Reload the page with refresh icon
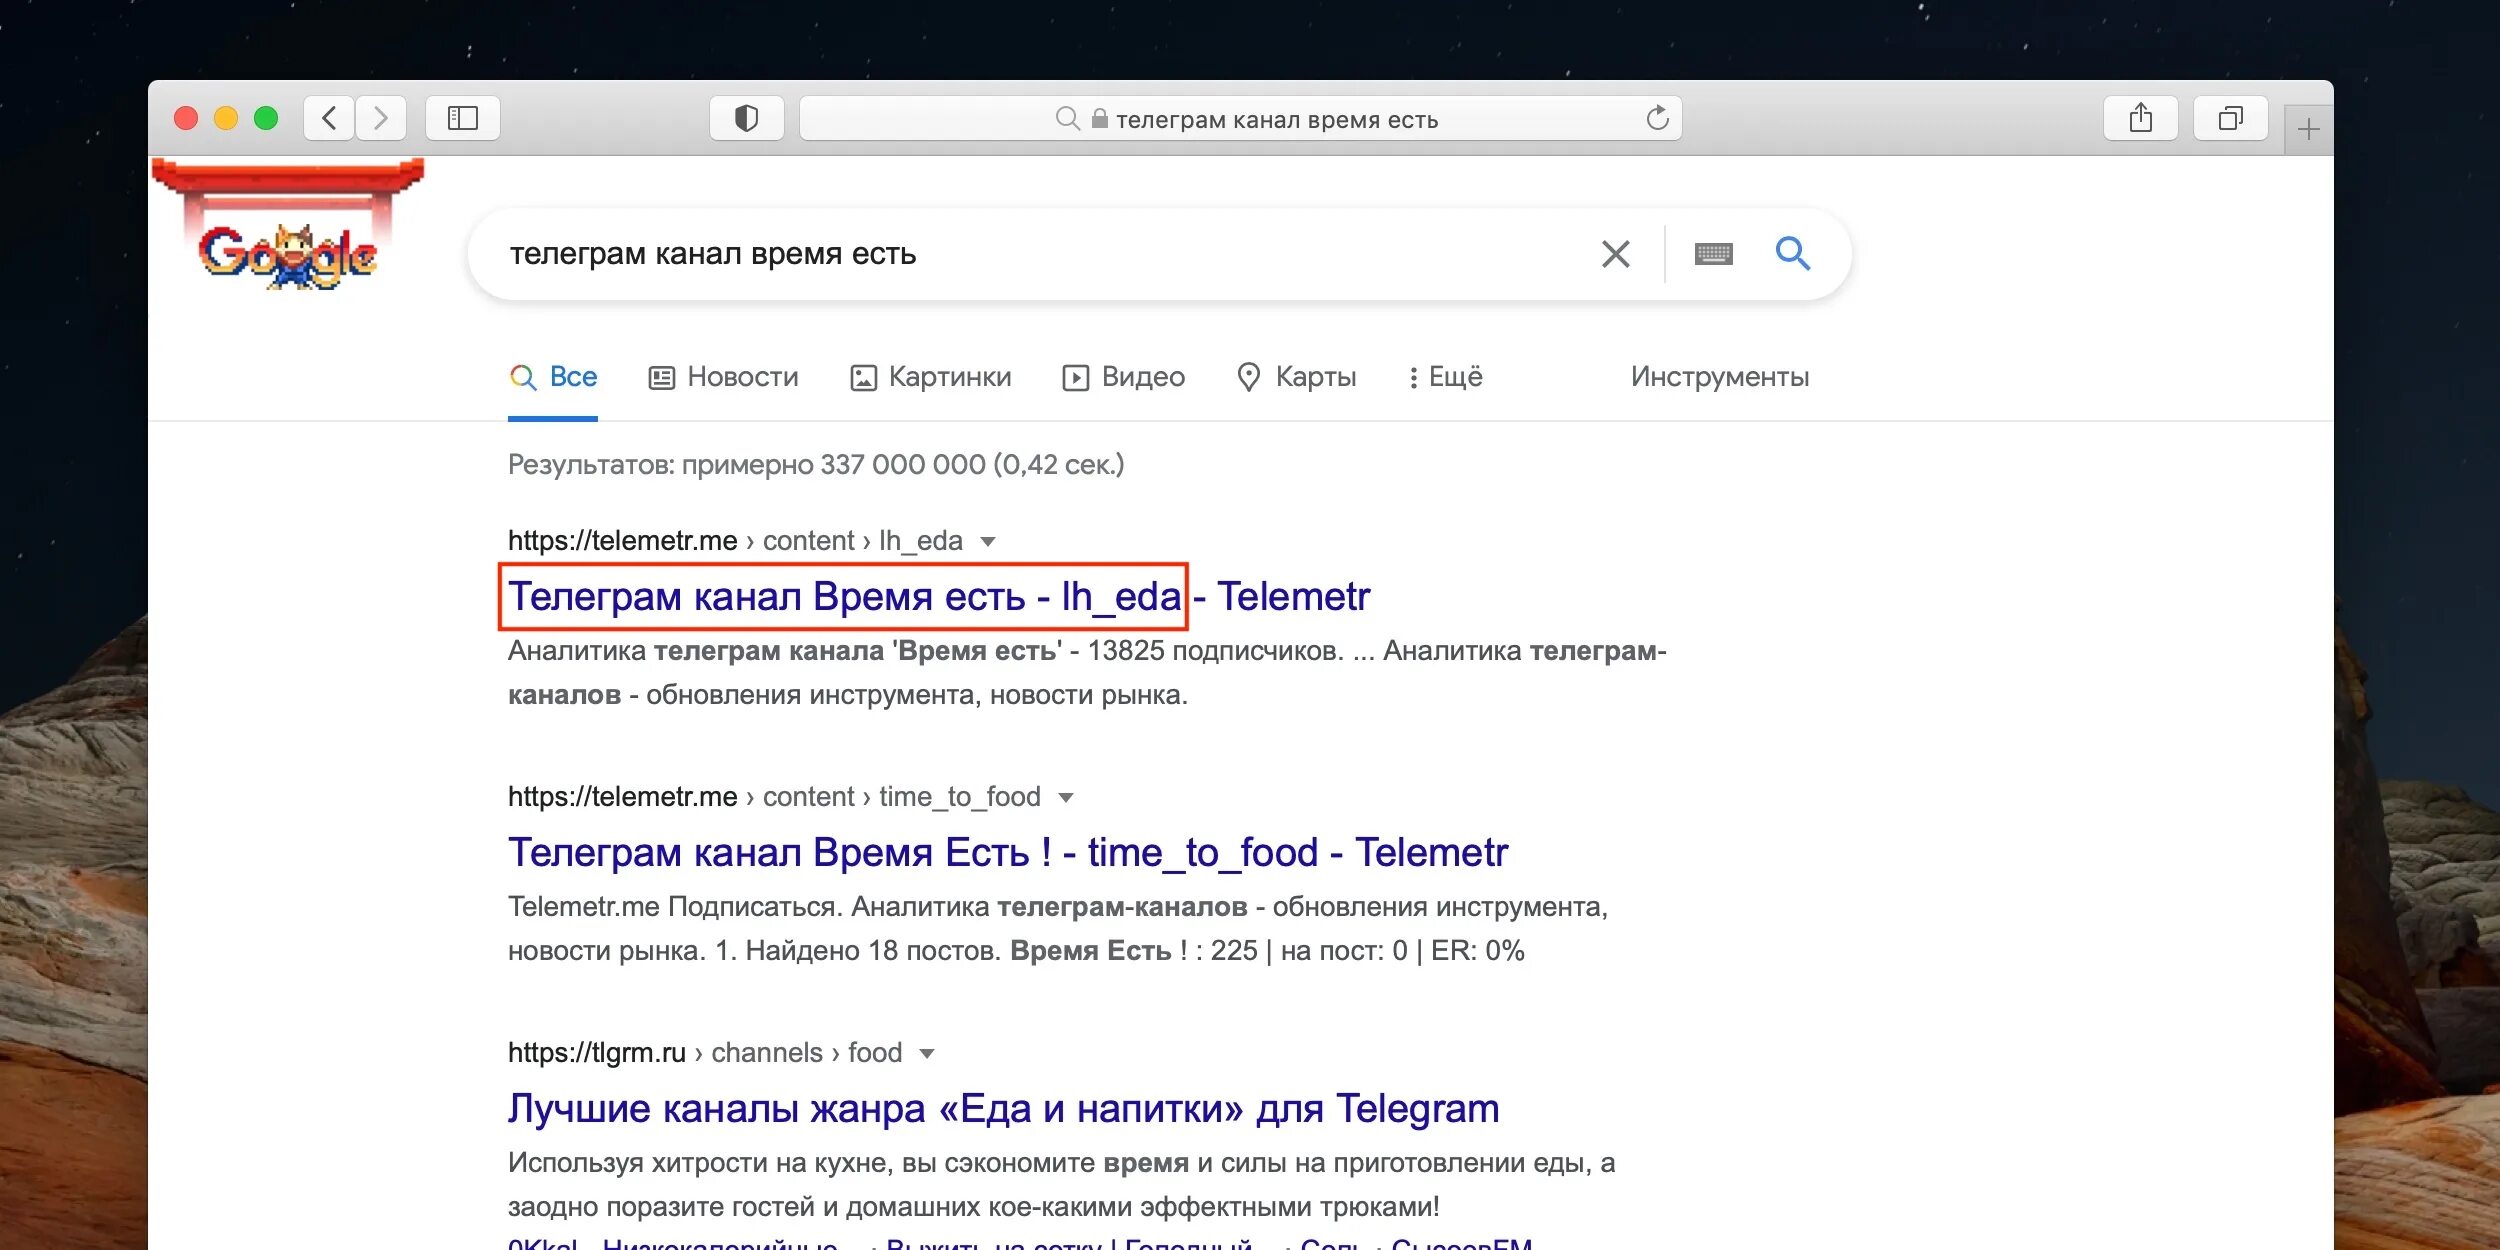Screen dimensions: 2500x1250 1657,119
